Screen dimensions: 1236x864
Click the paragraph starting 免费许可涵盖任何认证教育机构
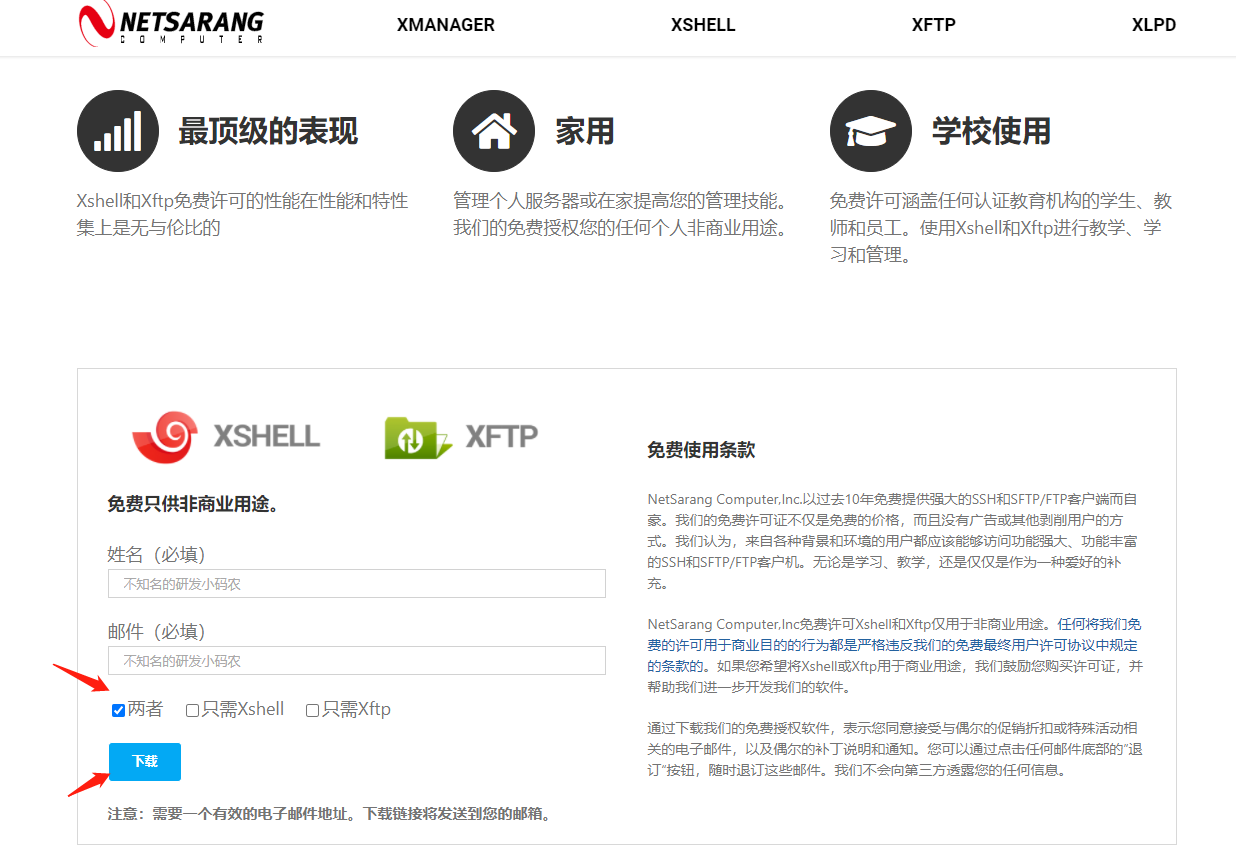[x=1001, y=228]
